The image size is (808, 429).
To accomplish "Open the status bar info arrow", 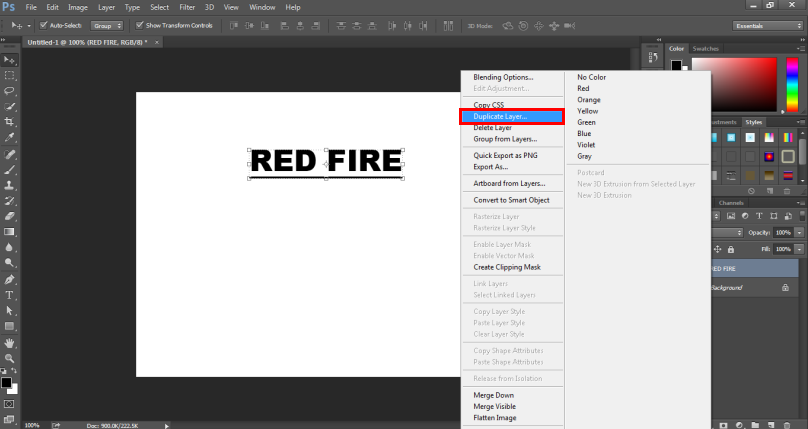I will click(166, 425).
